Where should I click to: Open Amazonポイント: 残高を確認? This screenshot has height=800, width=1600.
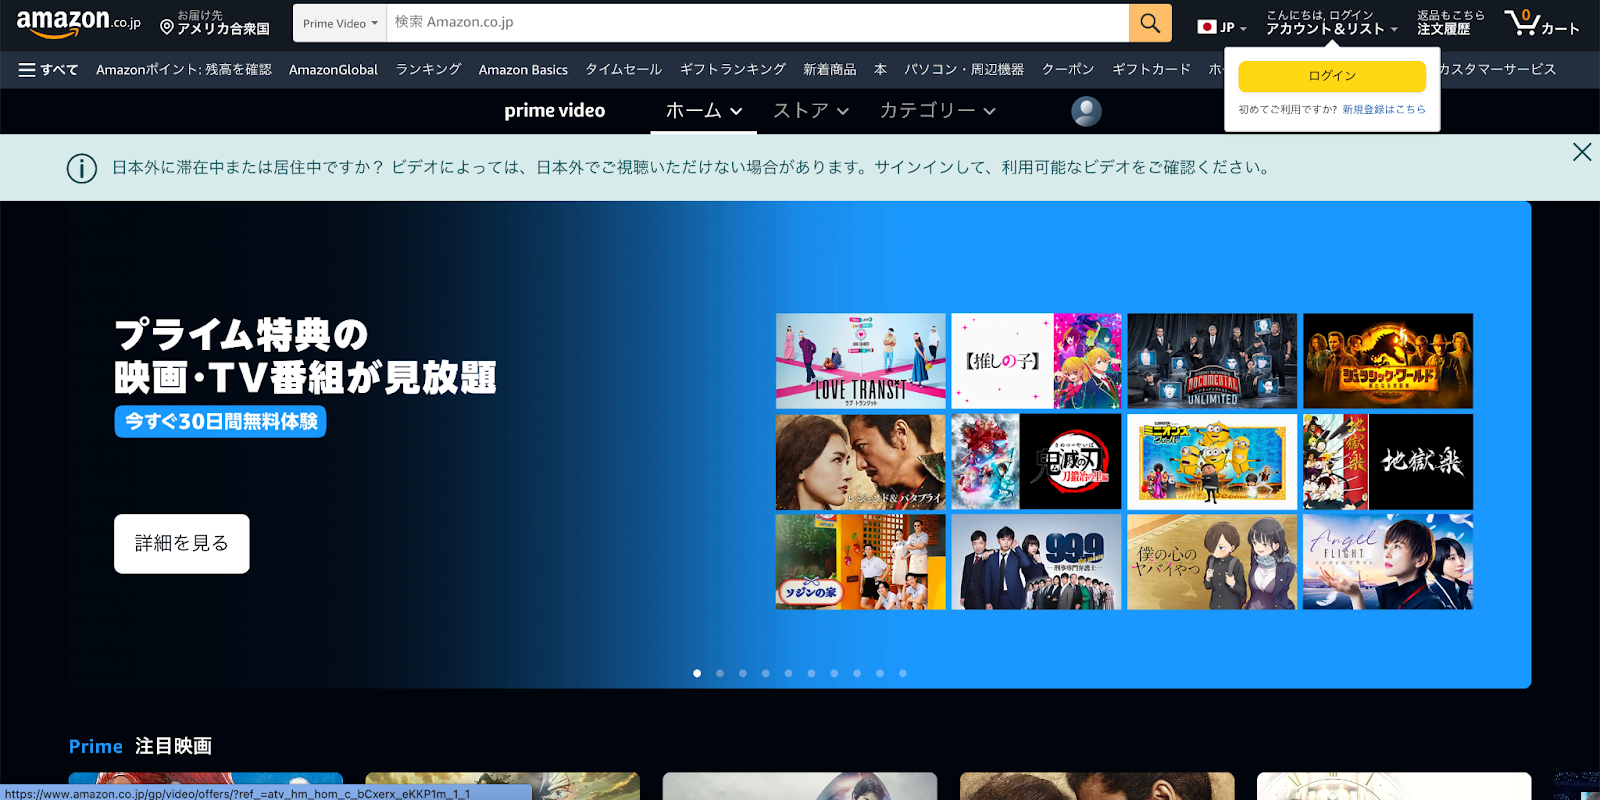tap(184, 70)
